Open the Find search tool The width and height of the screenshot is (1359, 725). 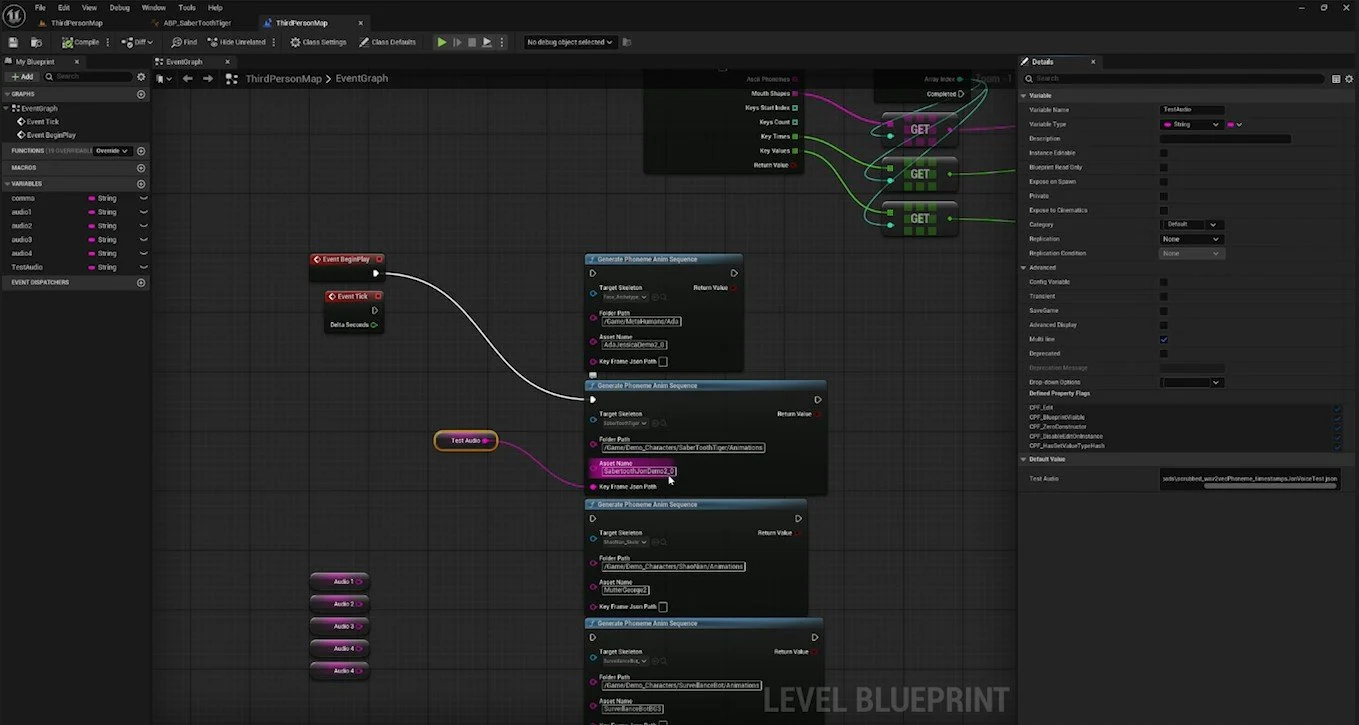point(184,42)
